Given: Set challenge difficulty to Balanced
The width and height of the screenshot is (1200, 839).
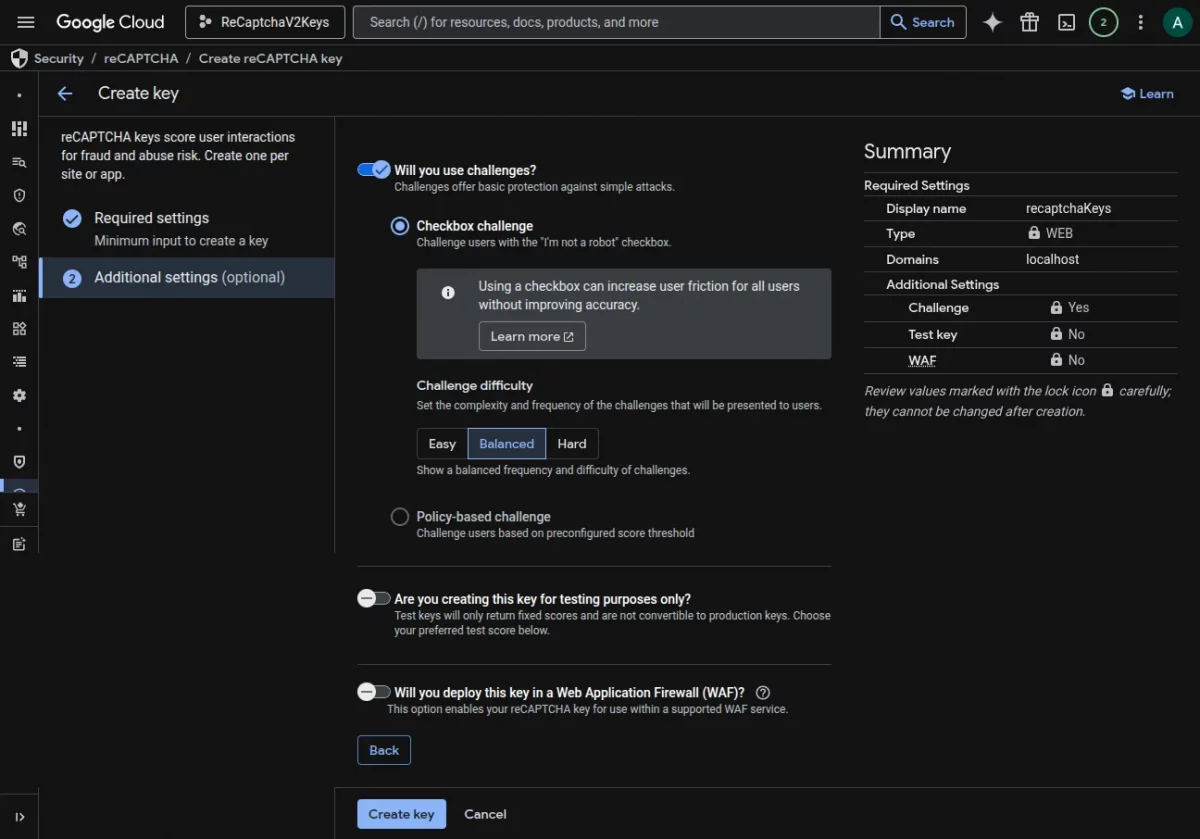Looking at the screenshot, I should (507, 444).
